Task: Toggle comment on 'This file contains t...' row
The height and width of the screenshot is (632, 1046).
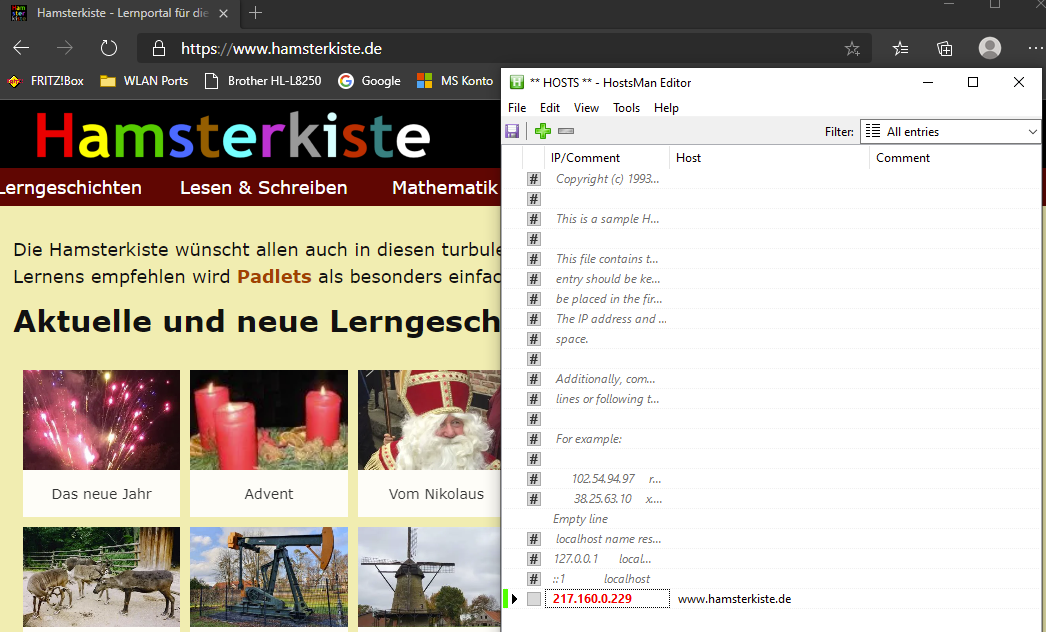Action: (534, 259)
